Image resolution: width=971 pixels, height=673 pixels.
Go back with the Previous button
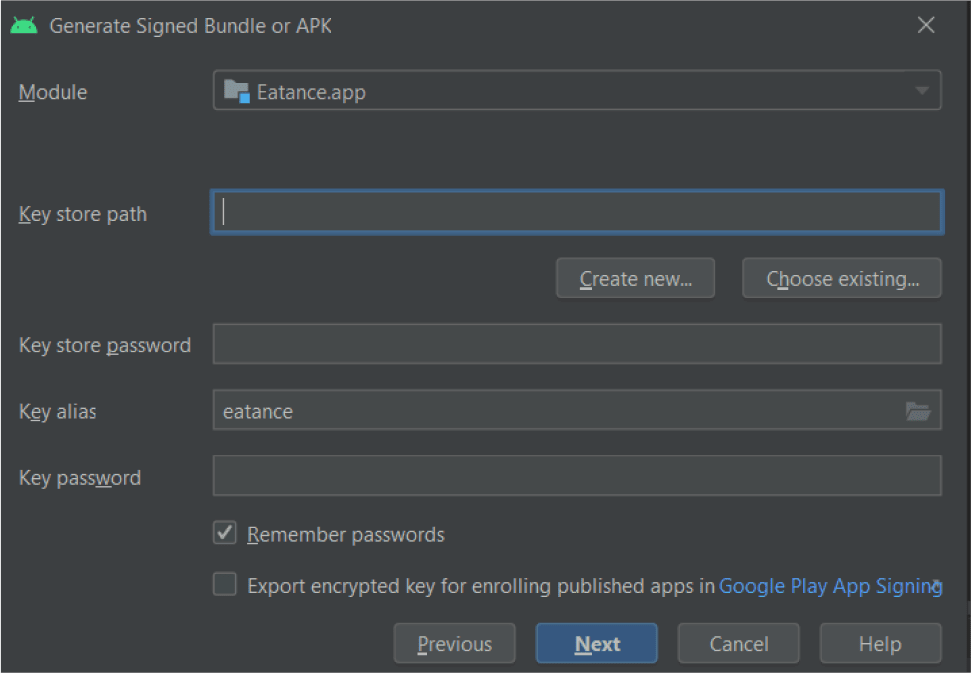[x=454, y=644]
